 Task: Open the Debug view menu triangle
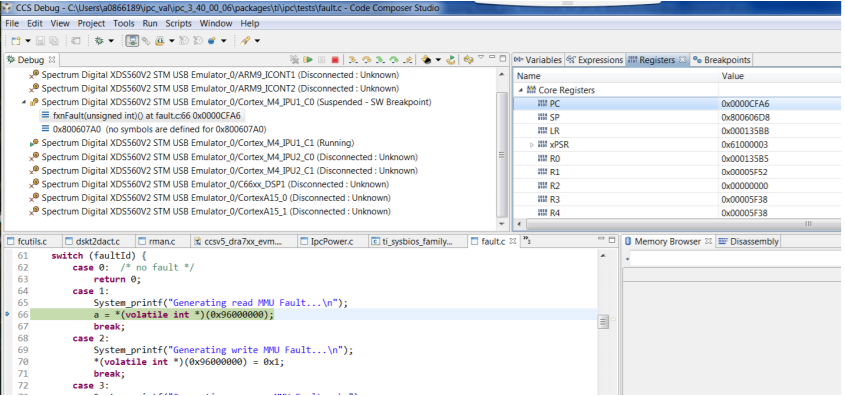click(x=481, y=57)
